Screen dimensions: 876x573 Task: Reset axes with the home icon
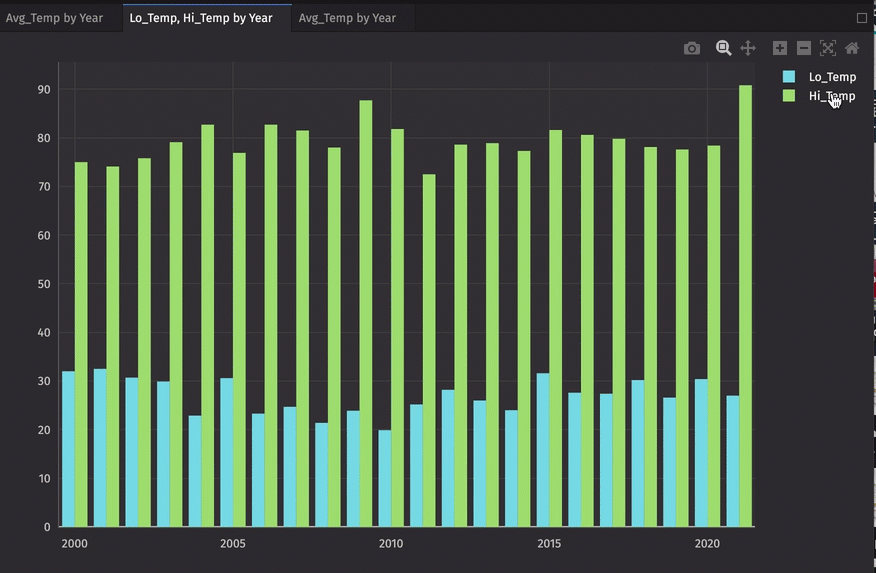click(x=852, y=48)
